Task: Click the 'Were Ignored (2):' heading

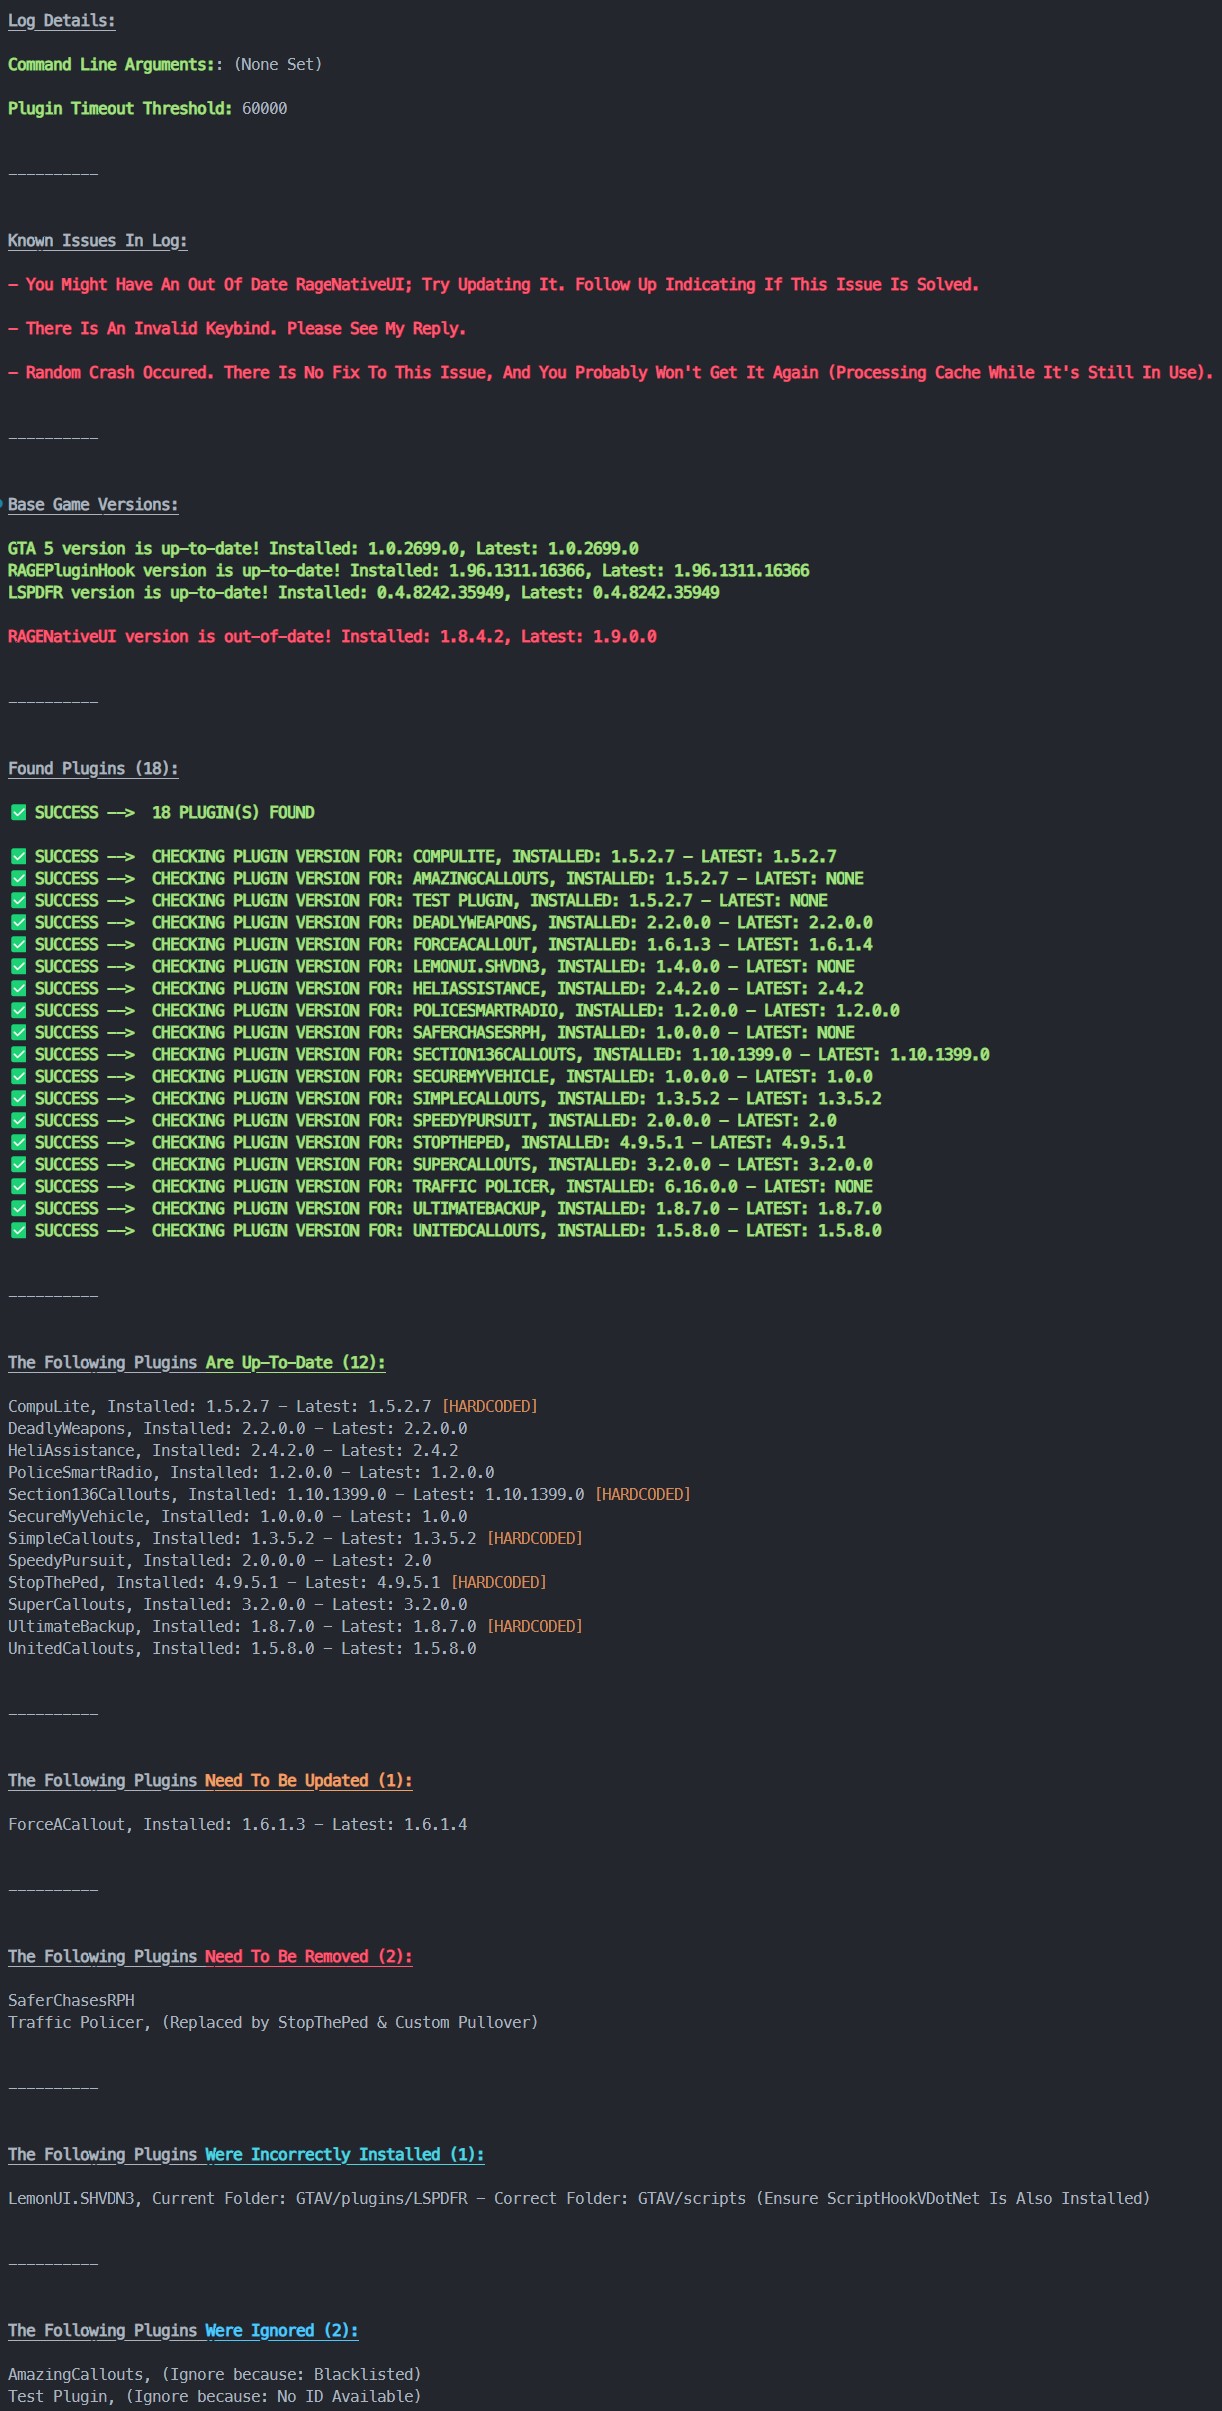Action: 282,2331
